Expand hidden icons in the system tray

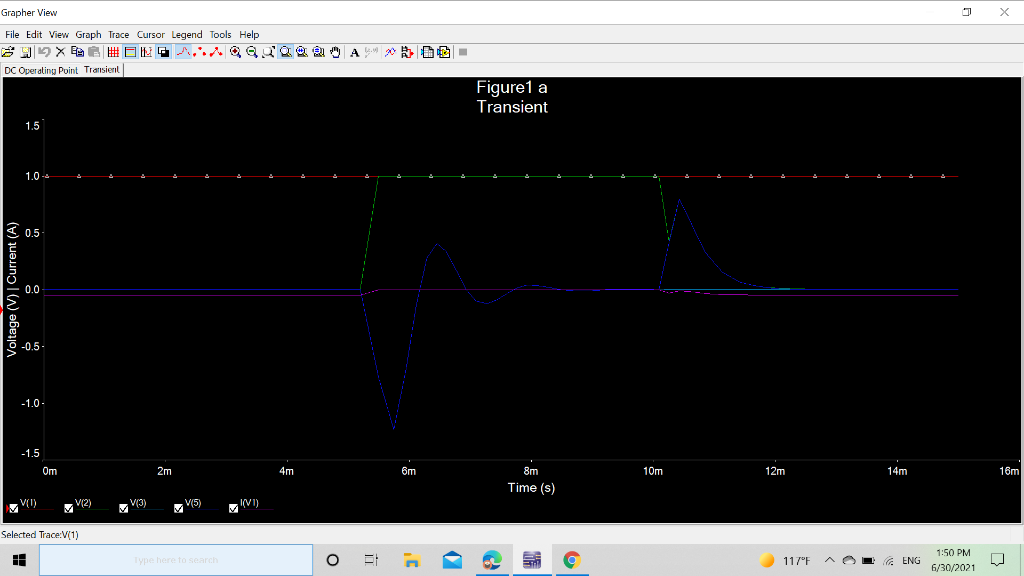(x=828, y=559)
